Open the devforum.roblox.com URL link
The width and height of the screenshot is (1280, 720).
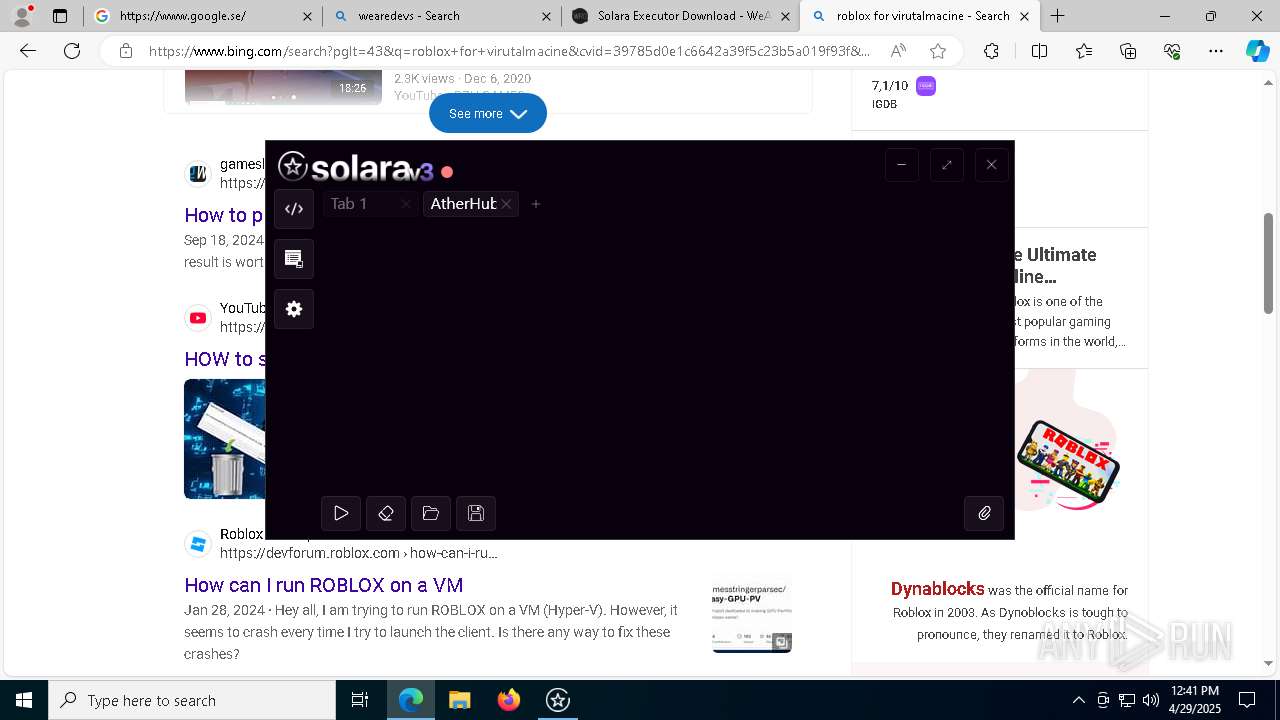(358, 553)
